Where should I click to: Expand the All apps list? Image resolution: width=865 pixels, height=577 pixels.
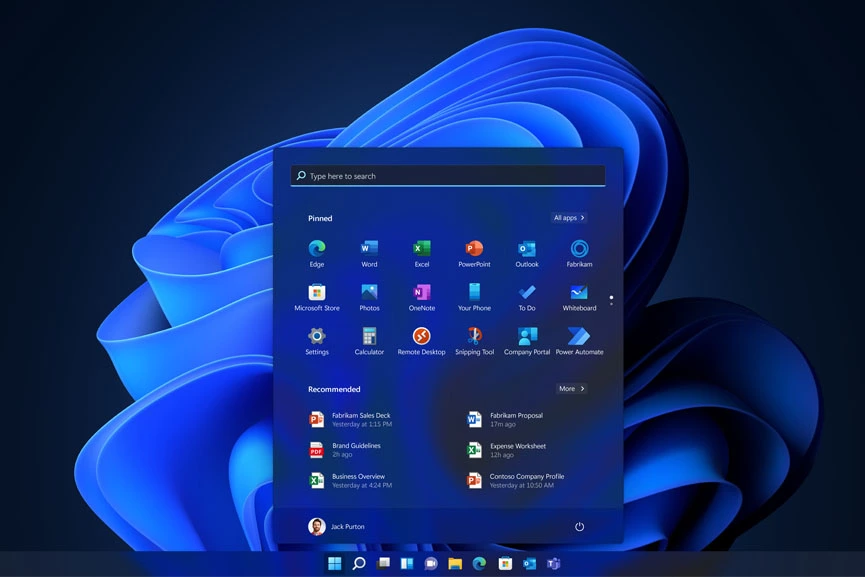tap(568, 217)
